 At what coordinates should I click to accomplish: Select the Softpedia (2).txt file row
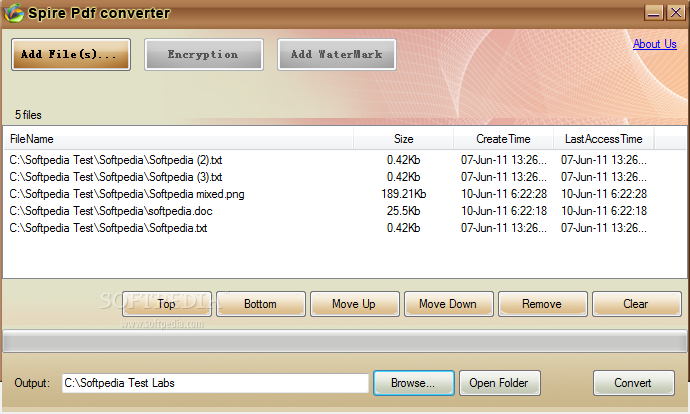344,160
